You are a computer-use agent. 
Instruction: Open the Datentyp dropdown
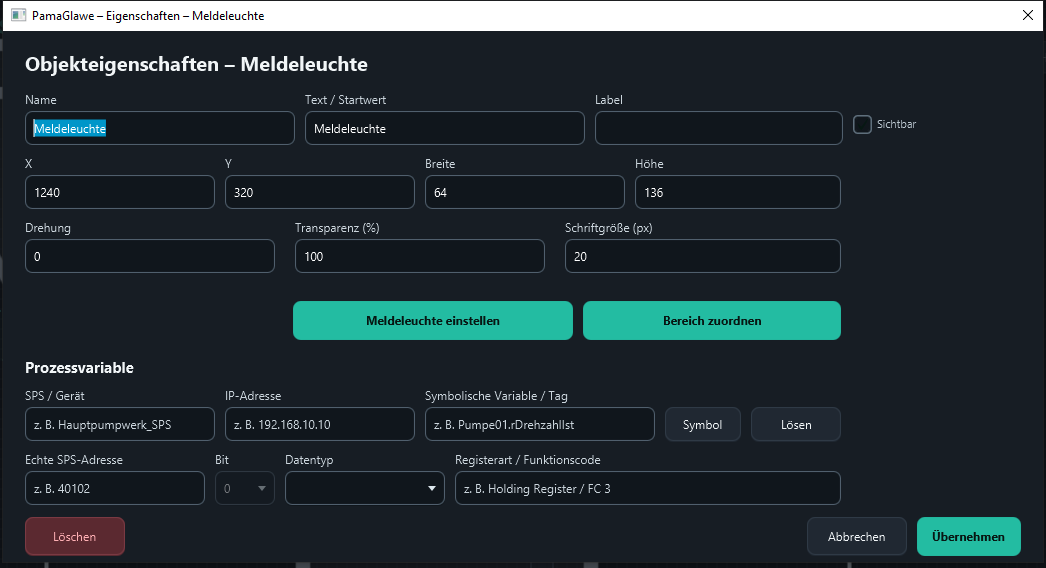click(x=365, y=489)
